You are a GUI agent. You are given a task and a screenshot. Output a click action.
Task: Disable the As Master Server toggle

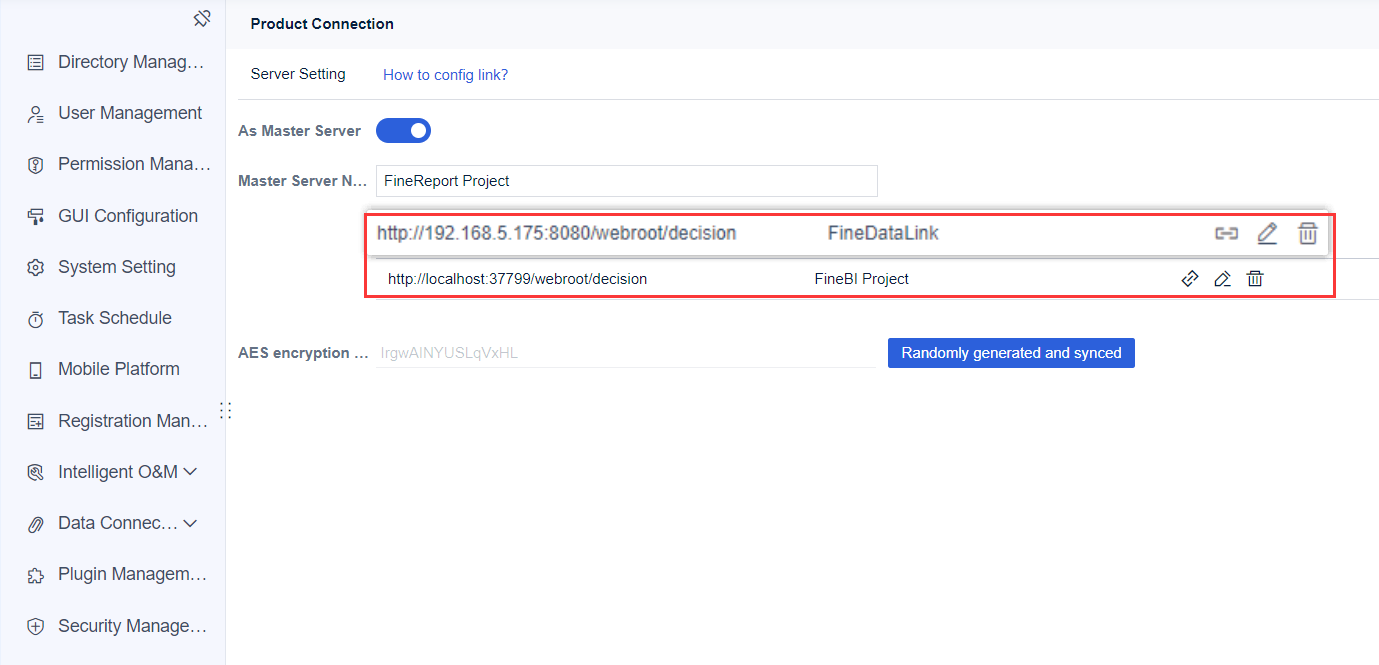(x=403, y=130)
